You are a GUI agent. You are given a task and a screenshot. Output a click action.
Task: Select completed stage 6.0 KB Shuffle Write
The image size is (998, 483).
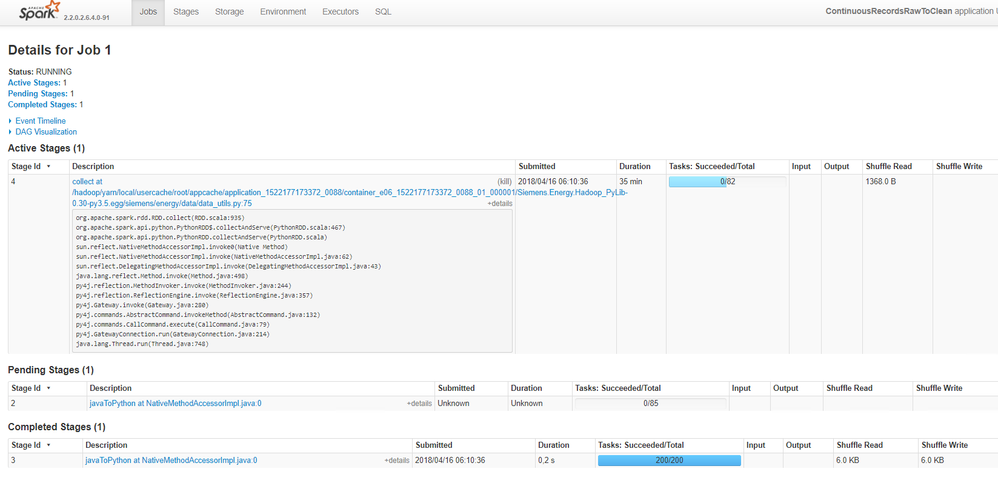(932, 461)
